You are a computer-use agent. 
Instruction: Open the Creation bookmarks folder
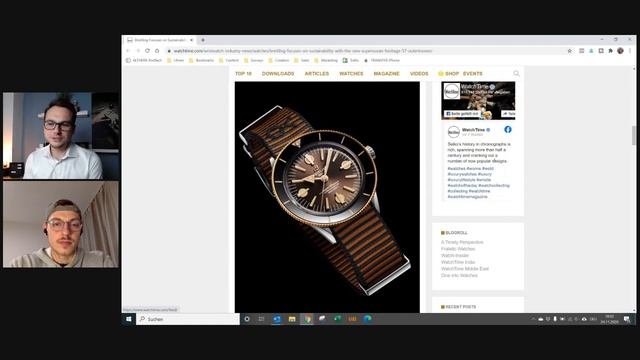[279, 60]
